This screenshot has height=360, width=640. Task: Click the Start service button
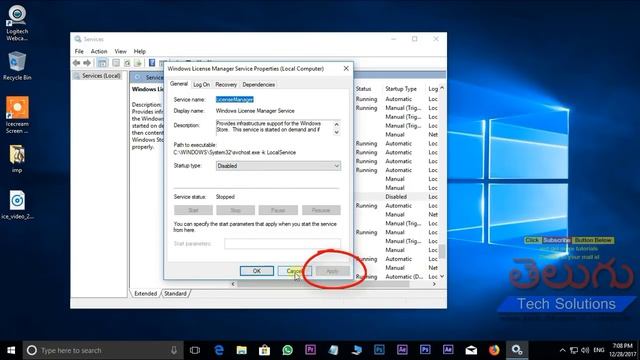[x=193, y=210]
